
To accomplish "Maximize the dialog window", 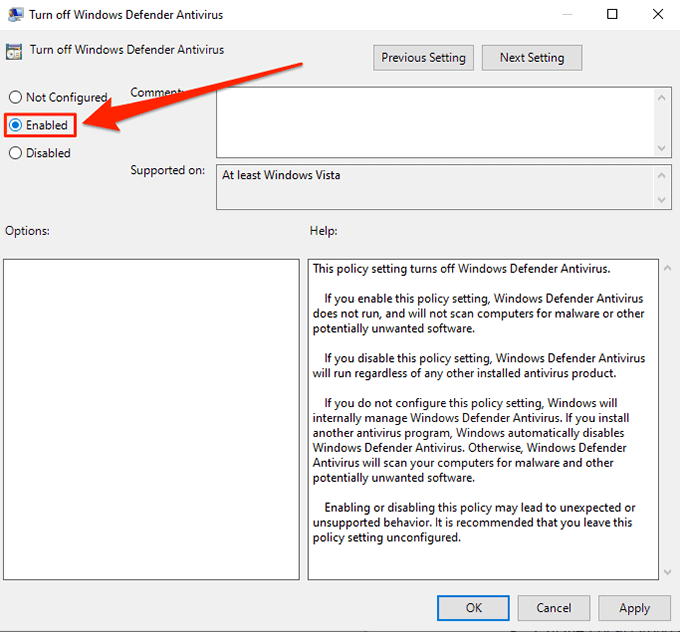I will pyautogui.click(x=612, y=14).
